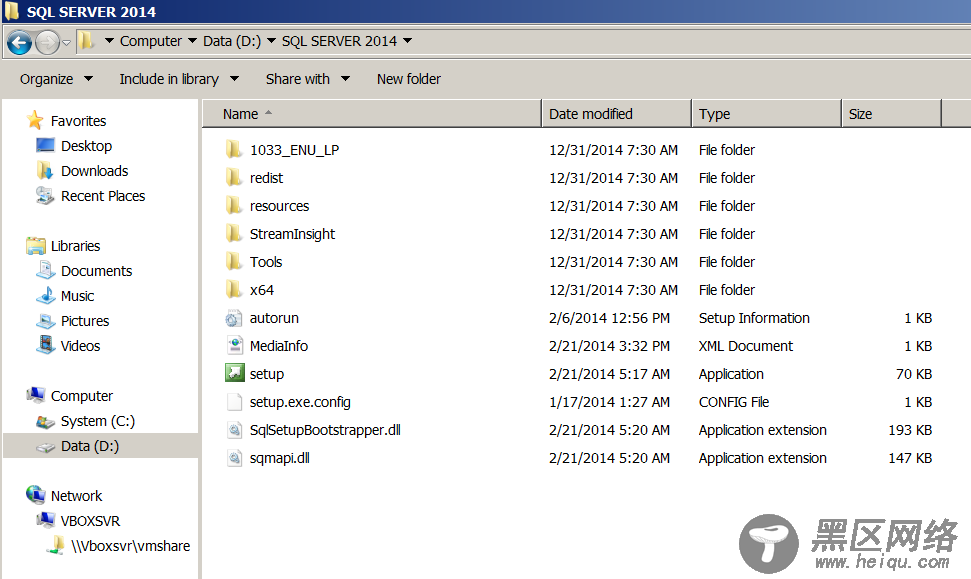Expand dropdown arrow before Computer in address bar
Screen dimensions: 971x579
click(x=109, y=41)
